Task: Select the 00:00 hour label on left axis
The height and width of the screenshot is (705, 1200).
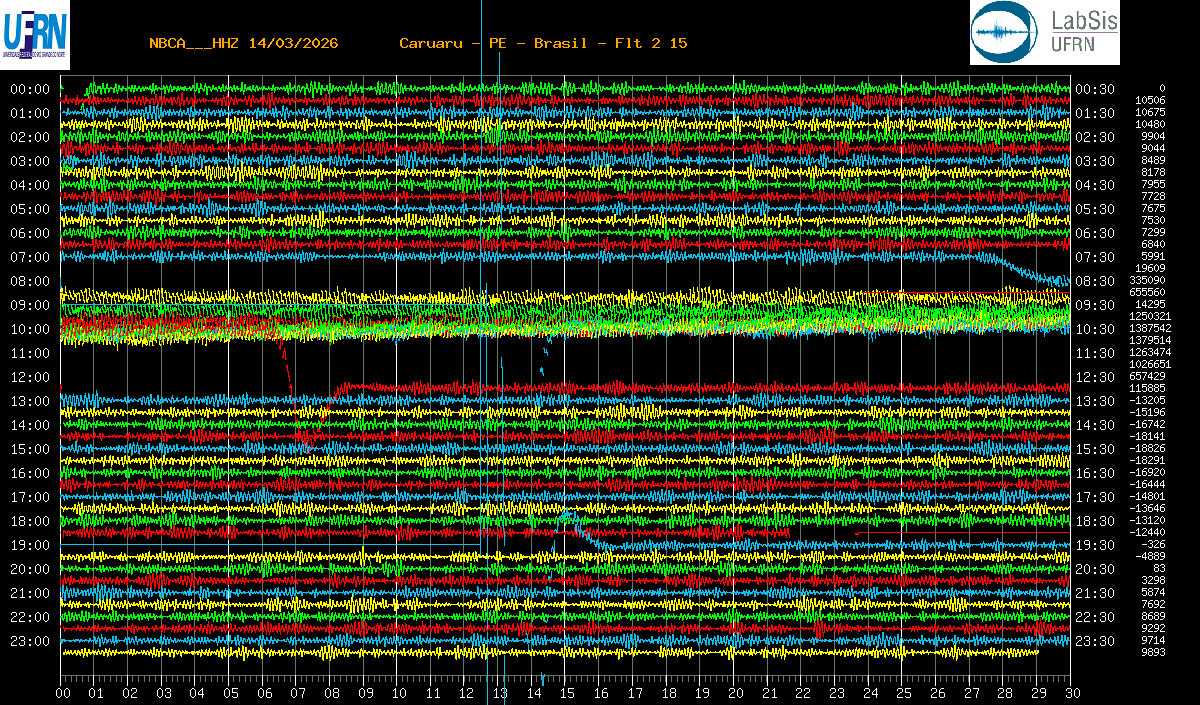Action: tap(30, 89)
